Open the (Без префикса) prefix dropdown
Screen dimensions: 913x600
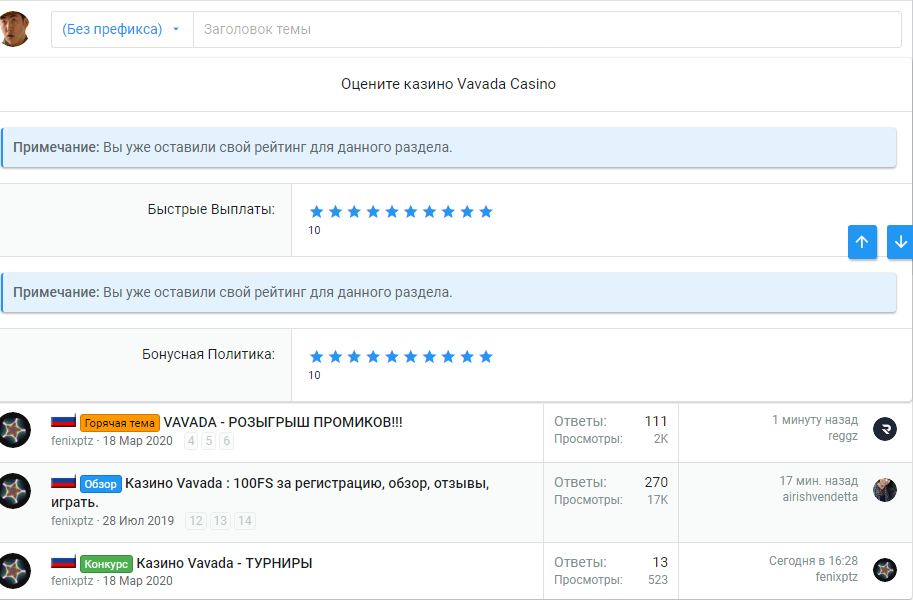click(122, 29)
